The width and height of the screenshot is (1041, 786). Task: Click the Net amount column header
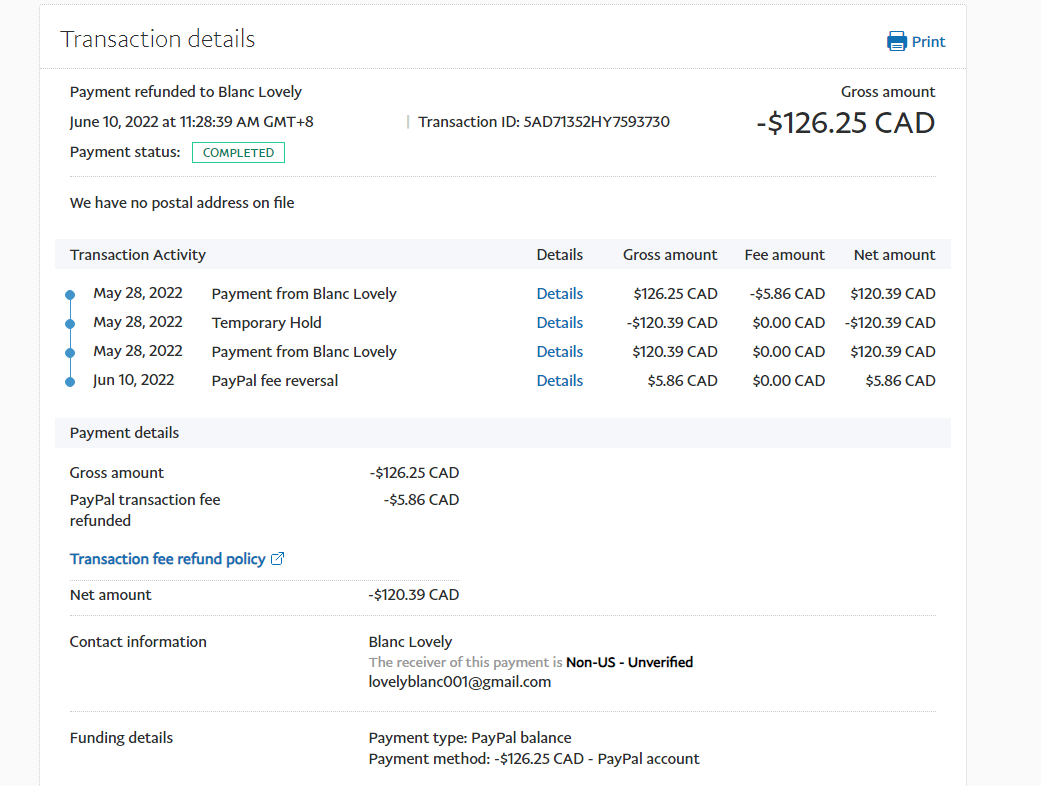(x=894, y=255)
